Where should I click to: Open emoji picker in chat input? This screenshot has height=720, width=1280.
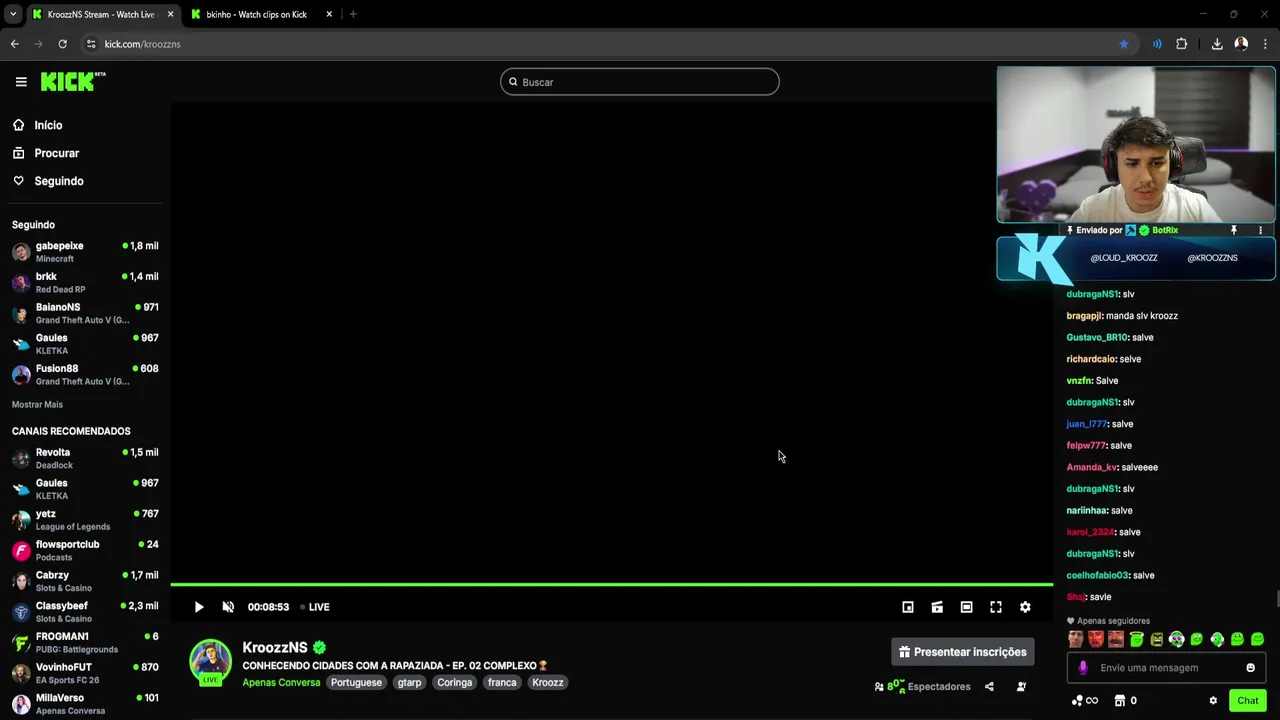tap(1250, 668)
